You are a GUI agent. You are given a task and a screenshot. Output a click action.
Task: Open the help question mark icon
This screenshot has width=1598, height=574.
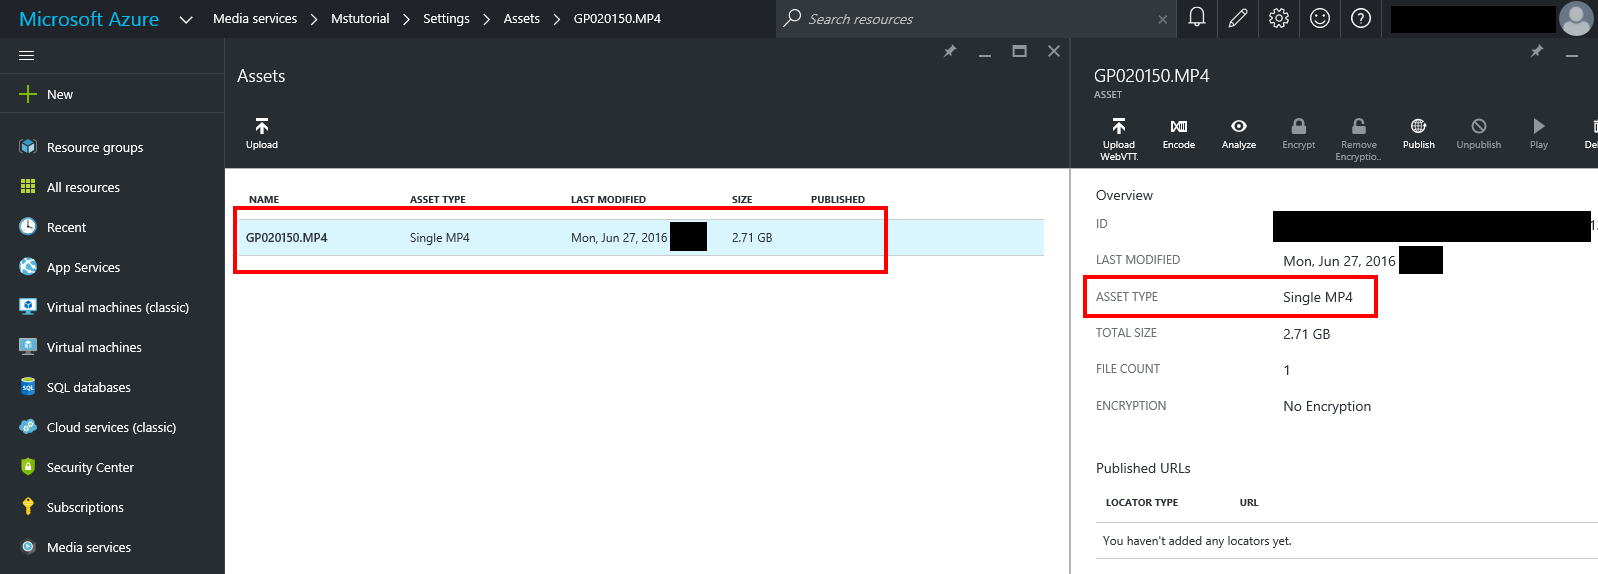click(1361, 18)
